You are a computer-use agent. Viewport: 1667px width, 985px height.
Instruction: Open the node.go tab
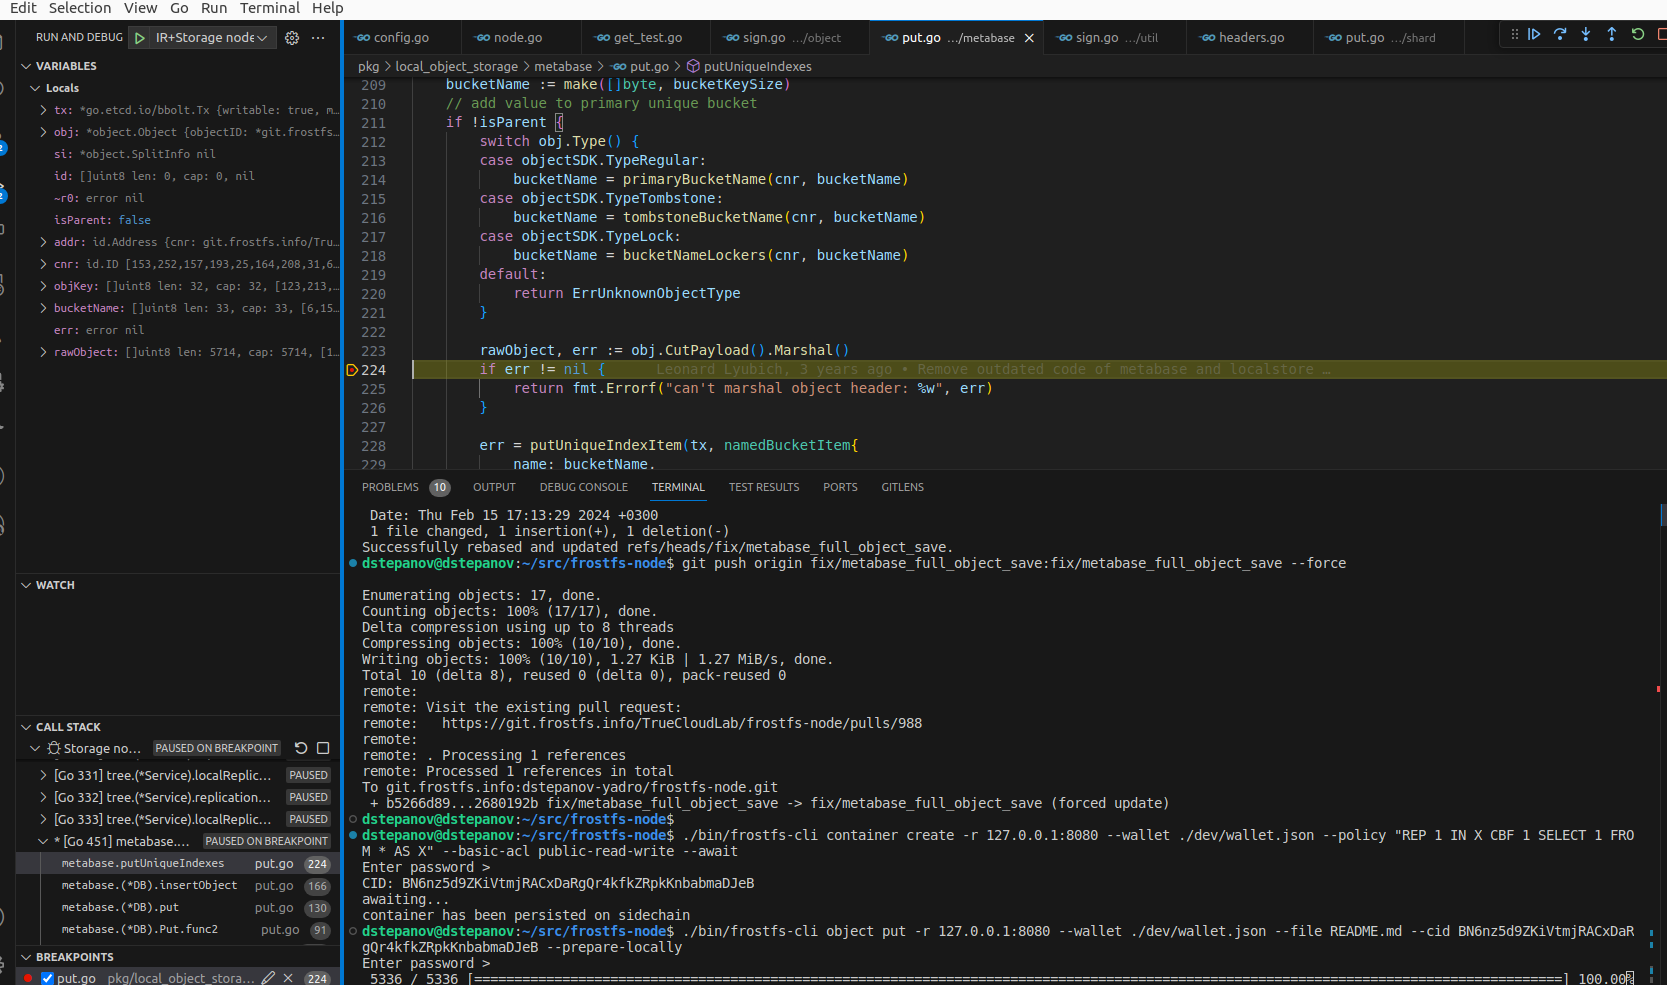point(518,38)
